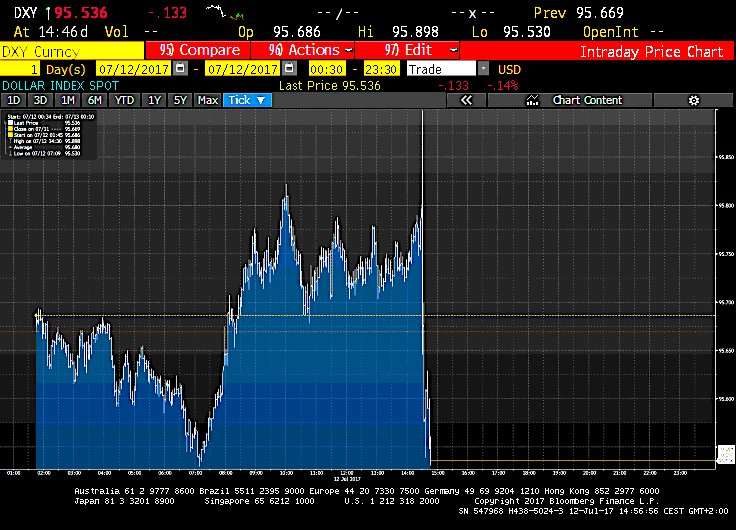Viewport: 736px width, 530px height.
Task: Click the Last Price 95.536 text
Action: (330, 85)
